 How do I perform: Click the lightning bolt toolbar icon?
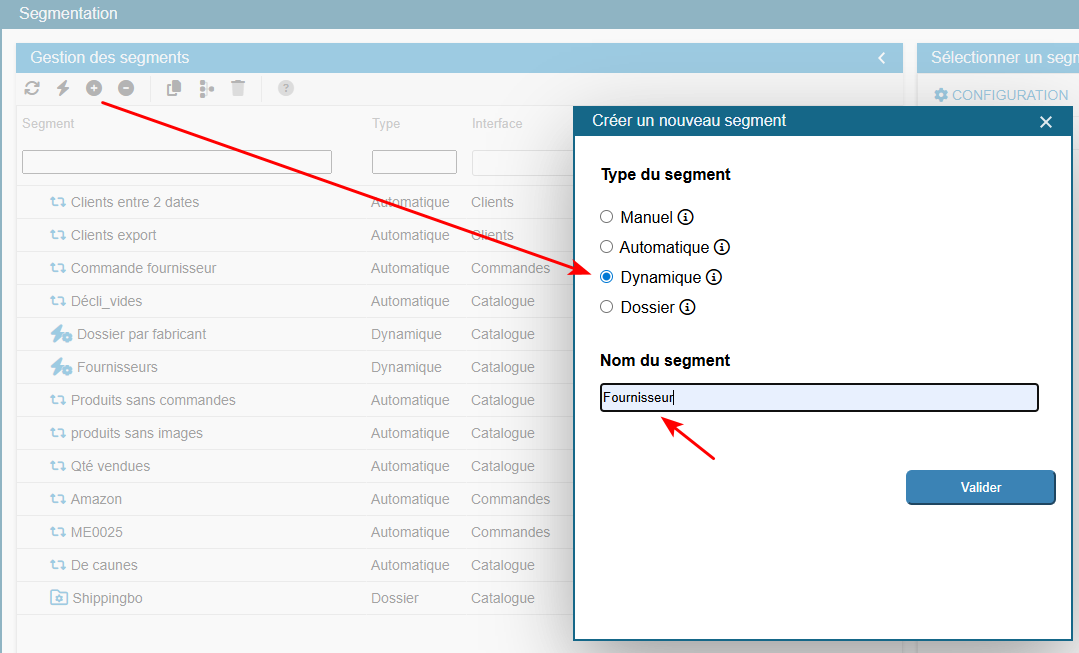coord(63,88)
